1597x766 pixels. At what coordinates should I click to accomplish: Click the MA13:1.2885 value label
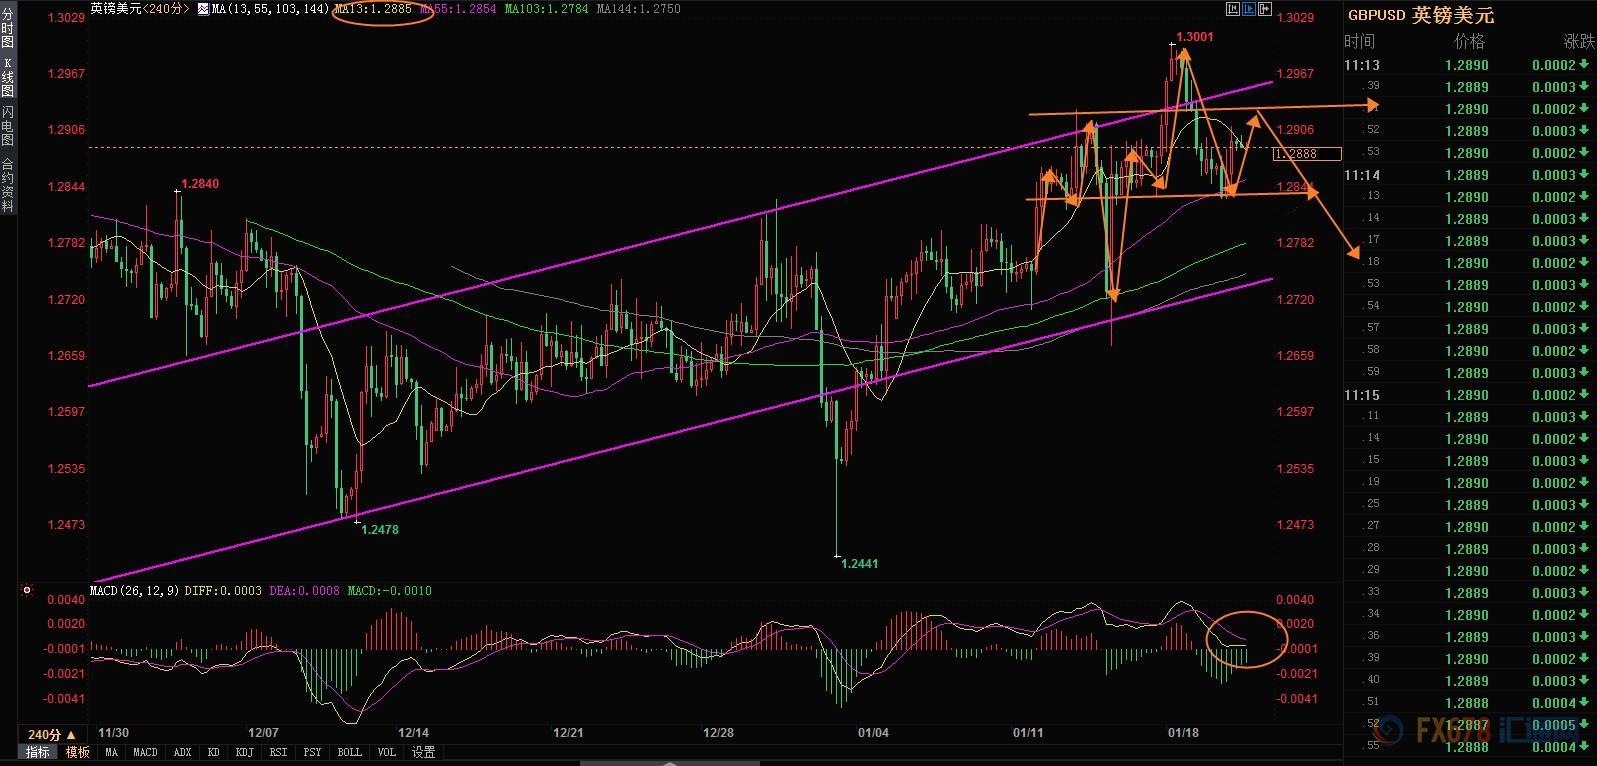point(372,9)
